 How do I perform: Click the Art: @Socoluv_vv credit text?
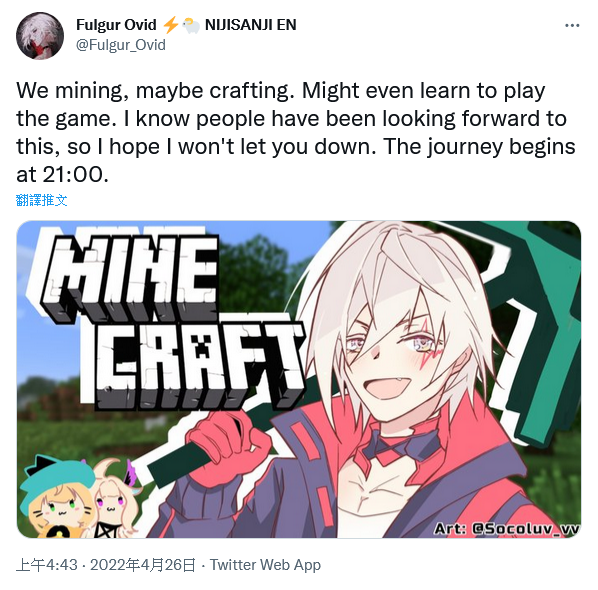(x=506, y=529)
